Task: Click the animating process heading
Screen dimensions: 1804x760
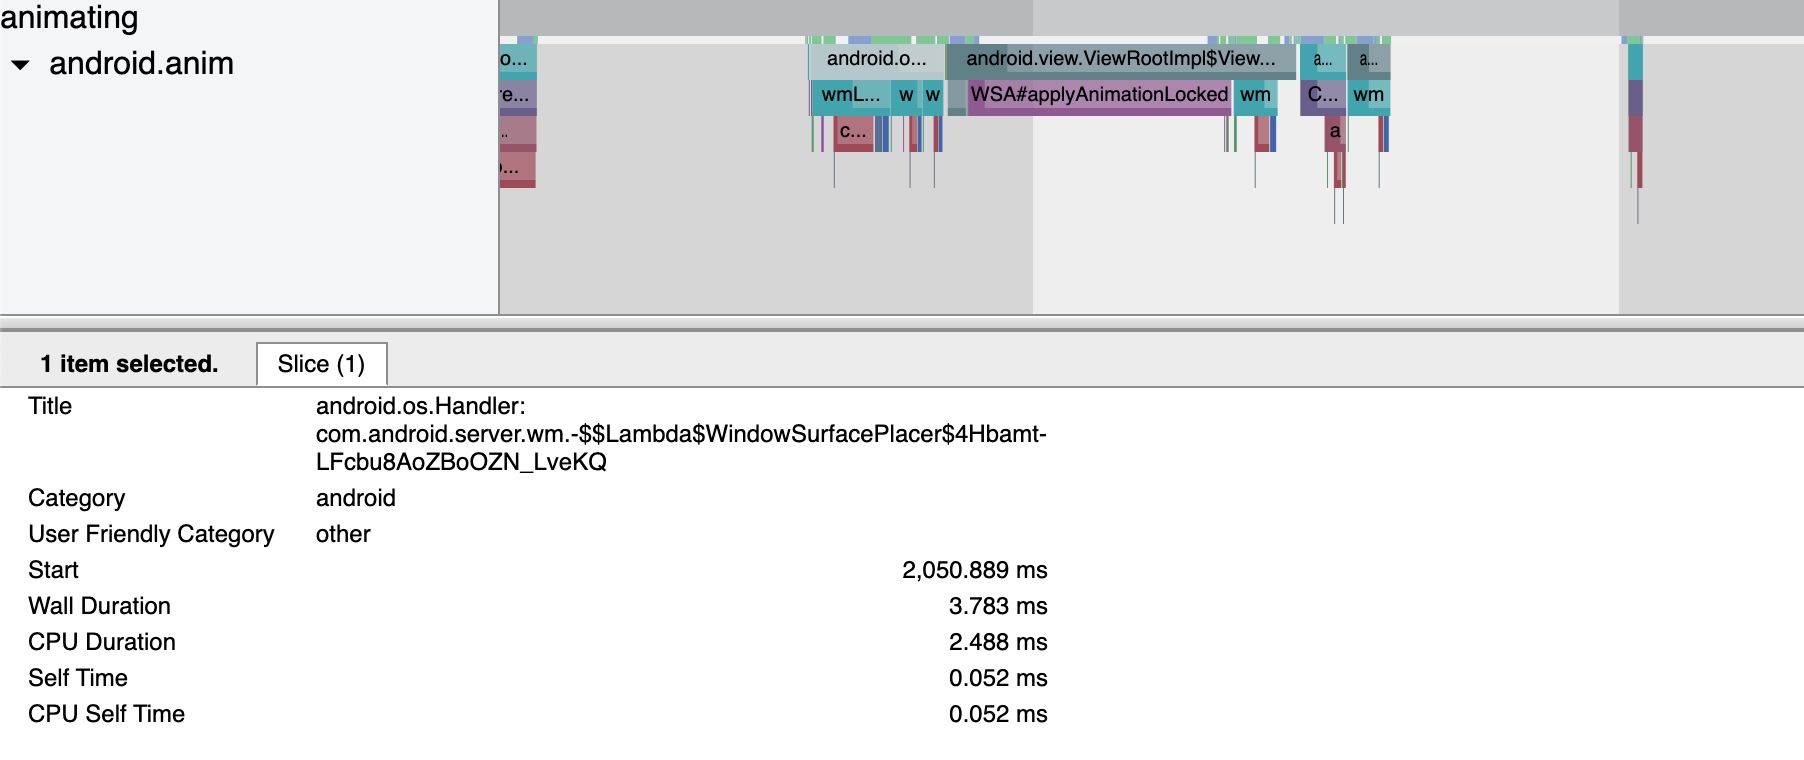Action: coord(70,17)
